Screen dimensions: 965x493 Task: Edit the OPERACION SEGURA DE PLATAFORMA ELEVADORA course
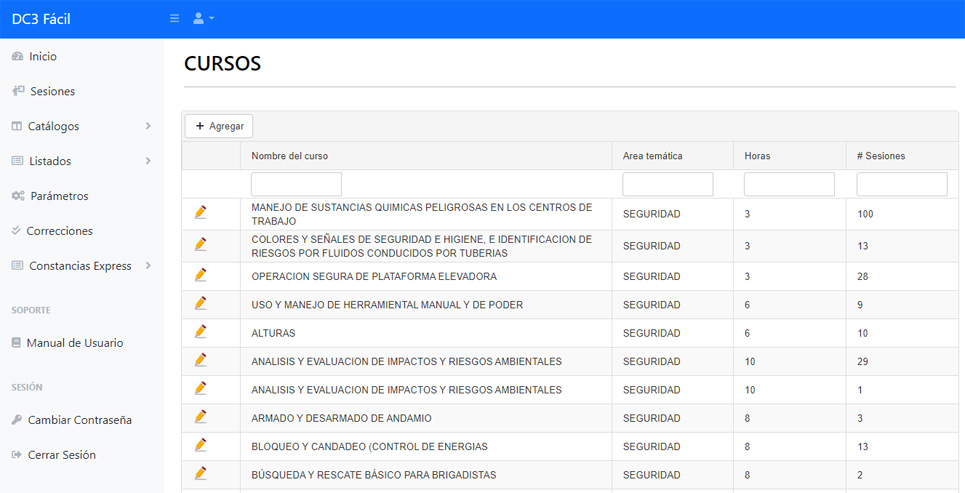tap(201, 275)
